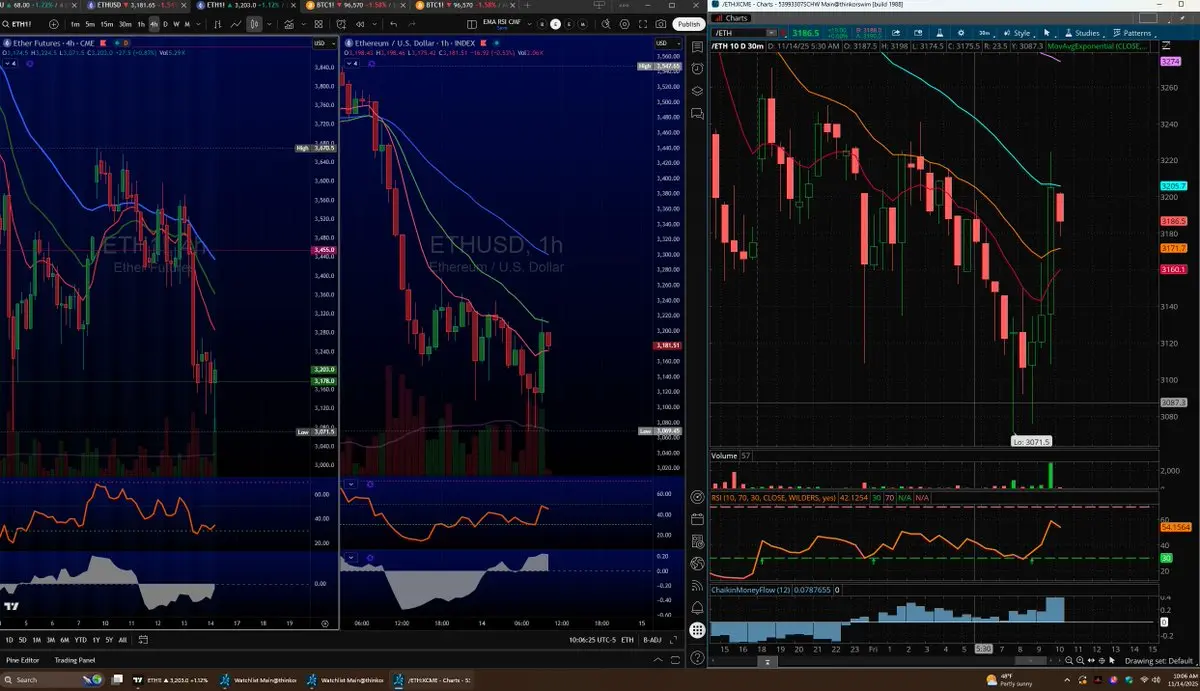Open the new browser tab plus button
Screen dimensions: 1200x691
point(528,6)
